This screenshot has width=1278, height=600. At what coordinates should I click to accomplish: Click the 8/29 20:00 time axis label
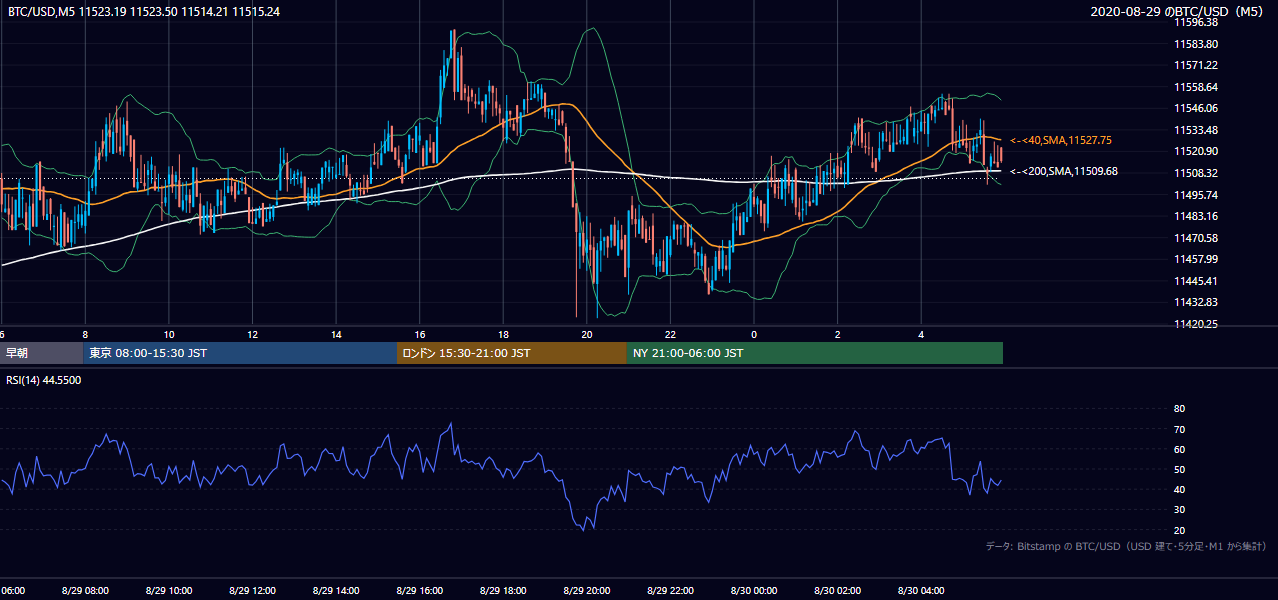(587, 591)
